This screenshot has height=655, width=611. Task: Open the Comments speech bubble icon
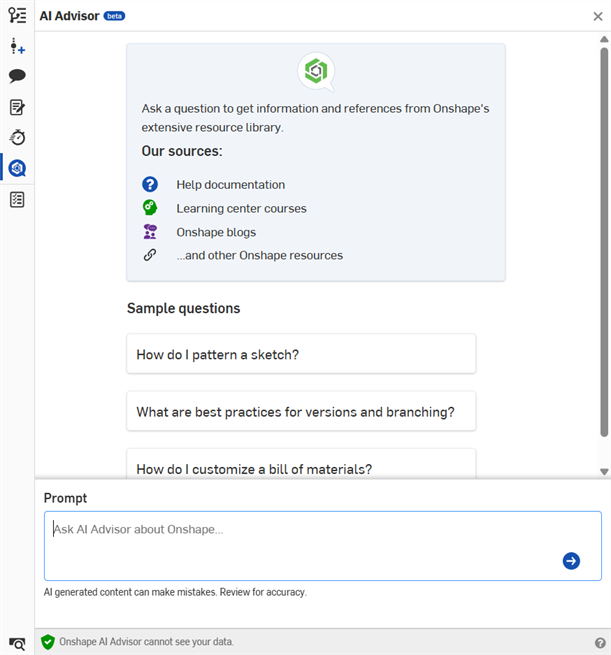point(17,76)
